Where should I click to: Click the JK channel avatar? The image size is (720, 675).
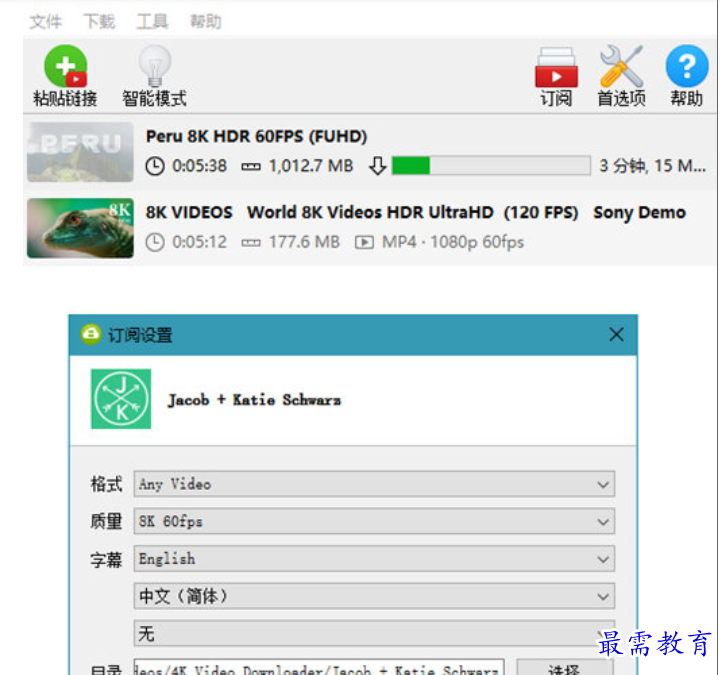point(121,399)
